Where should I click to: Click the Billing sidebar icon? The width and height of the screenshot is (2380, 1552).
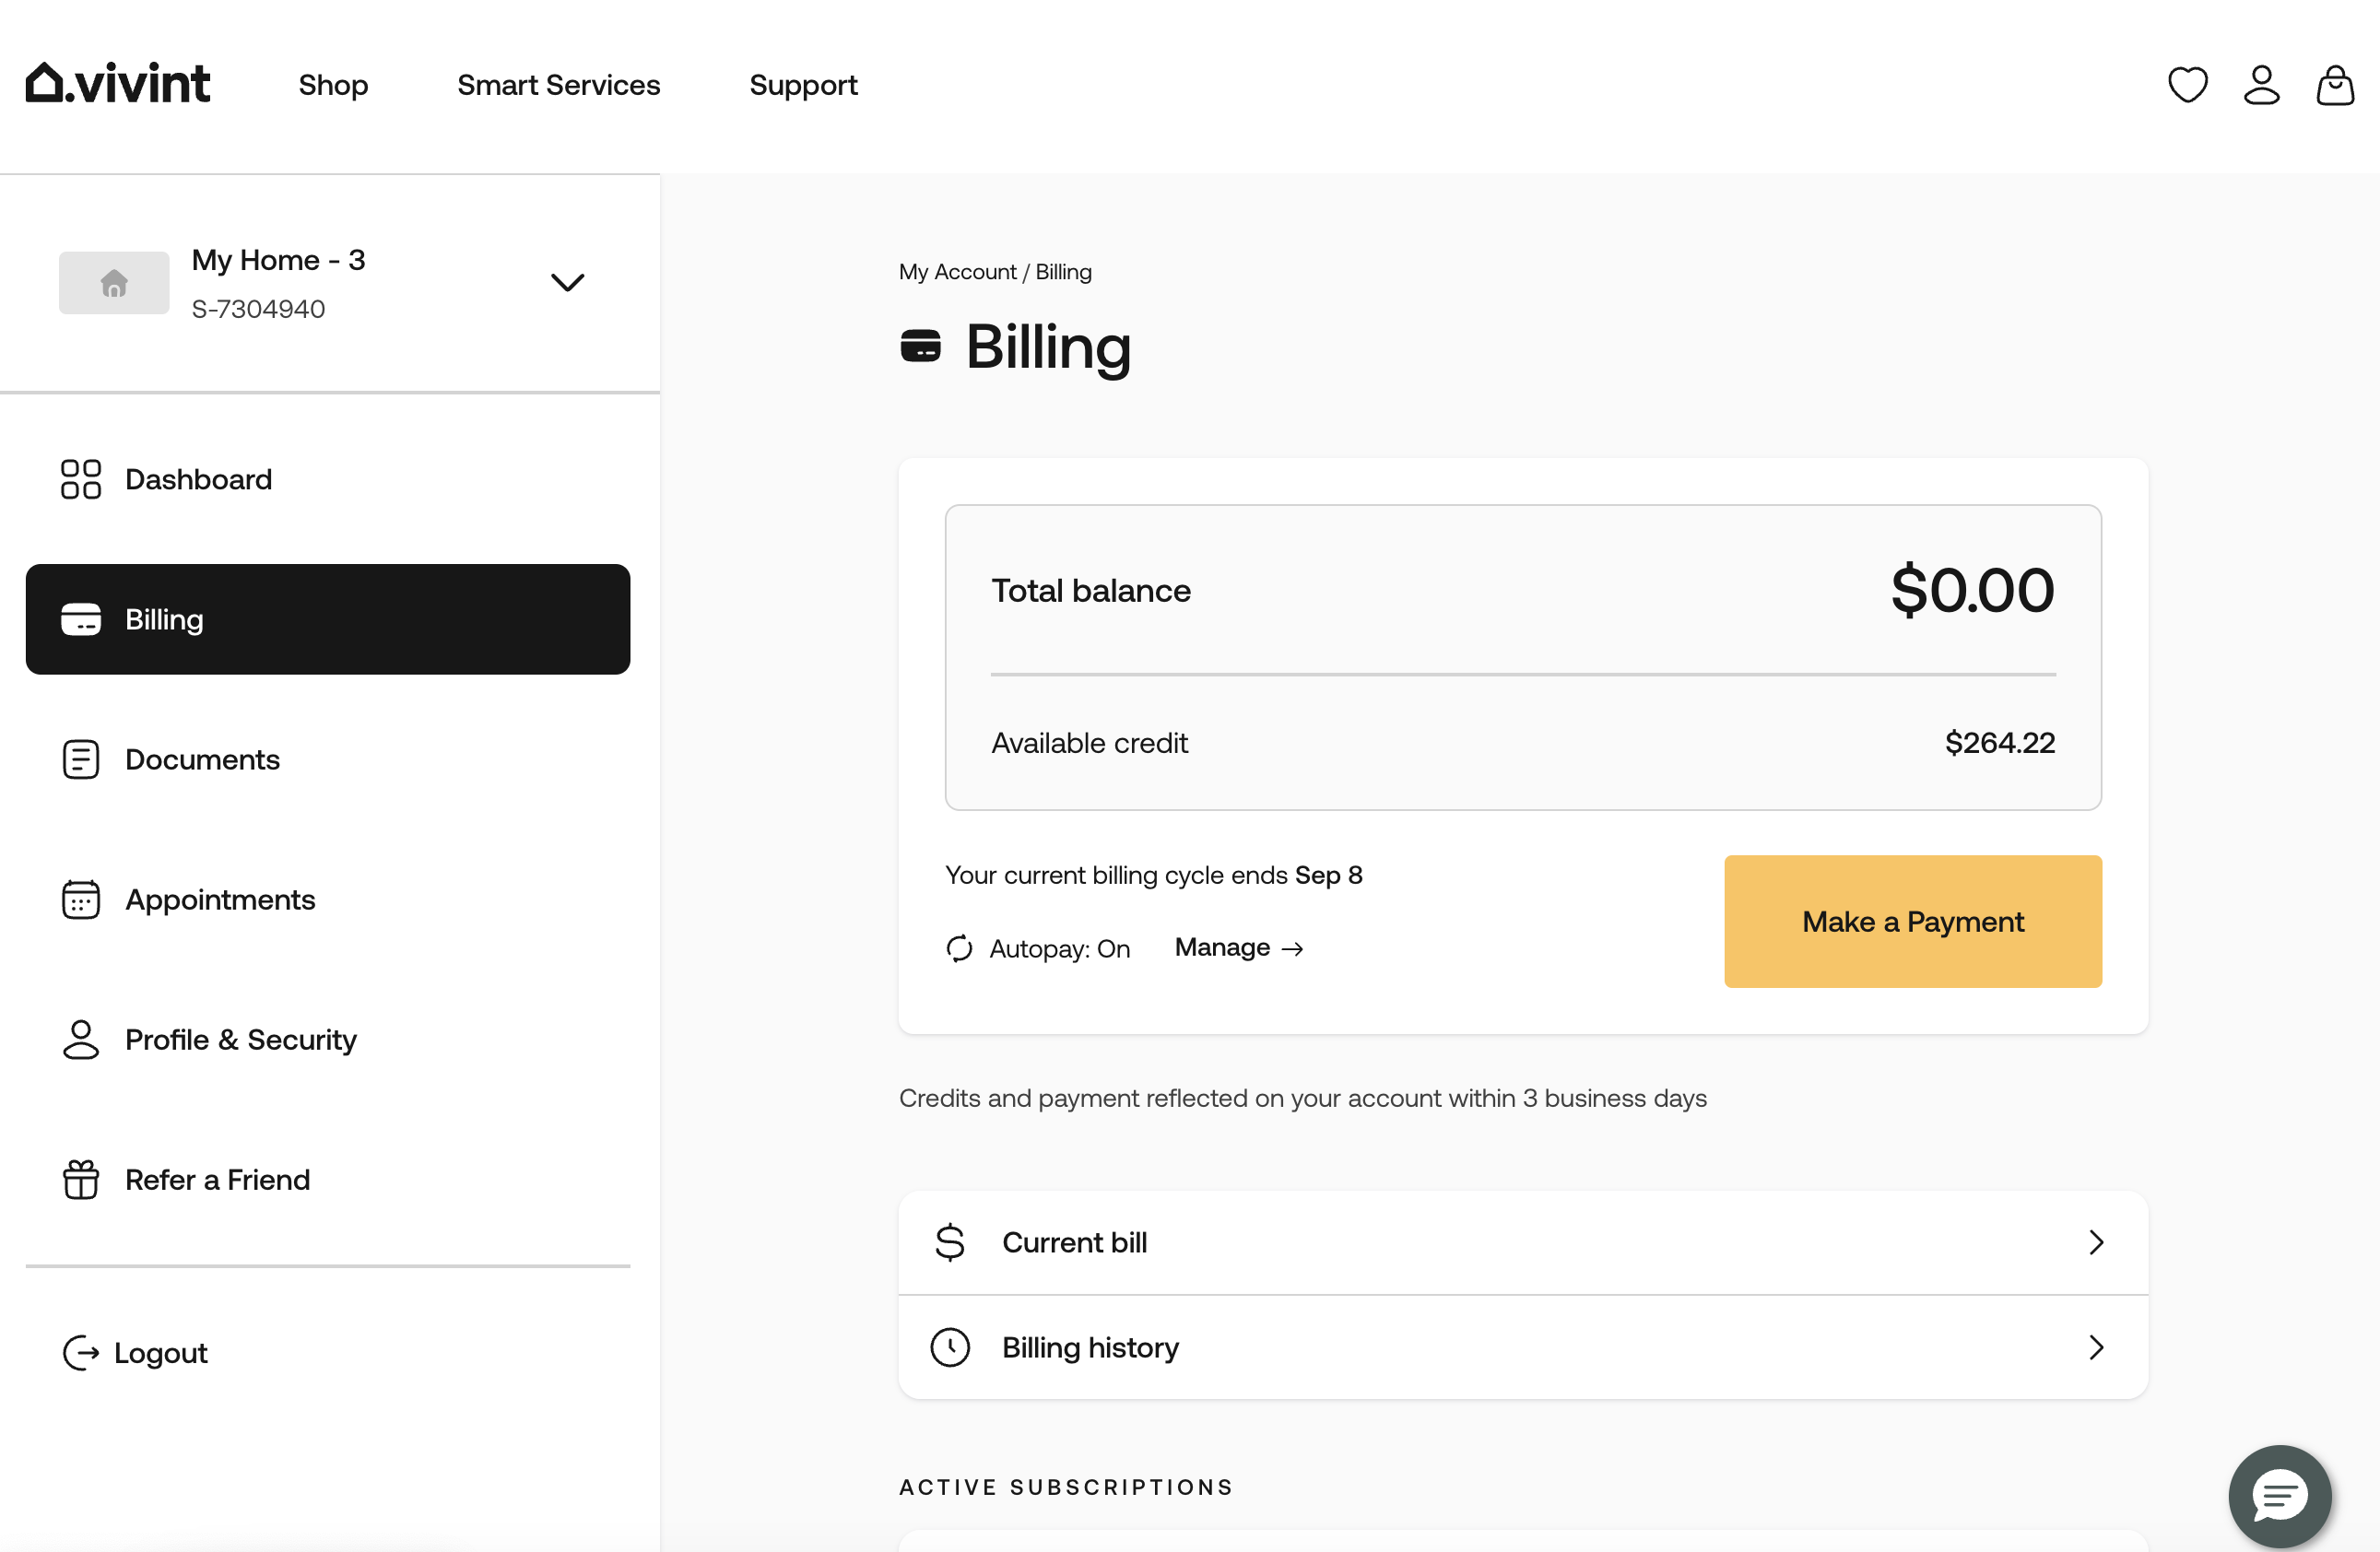pyautogui.click(x=80, y=619)
